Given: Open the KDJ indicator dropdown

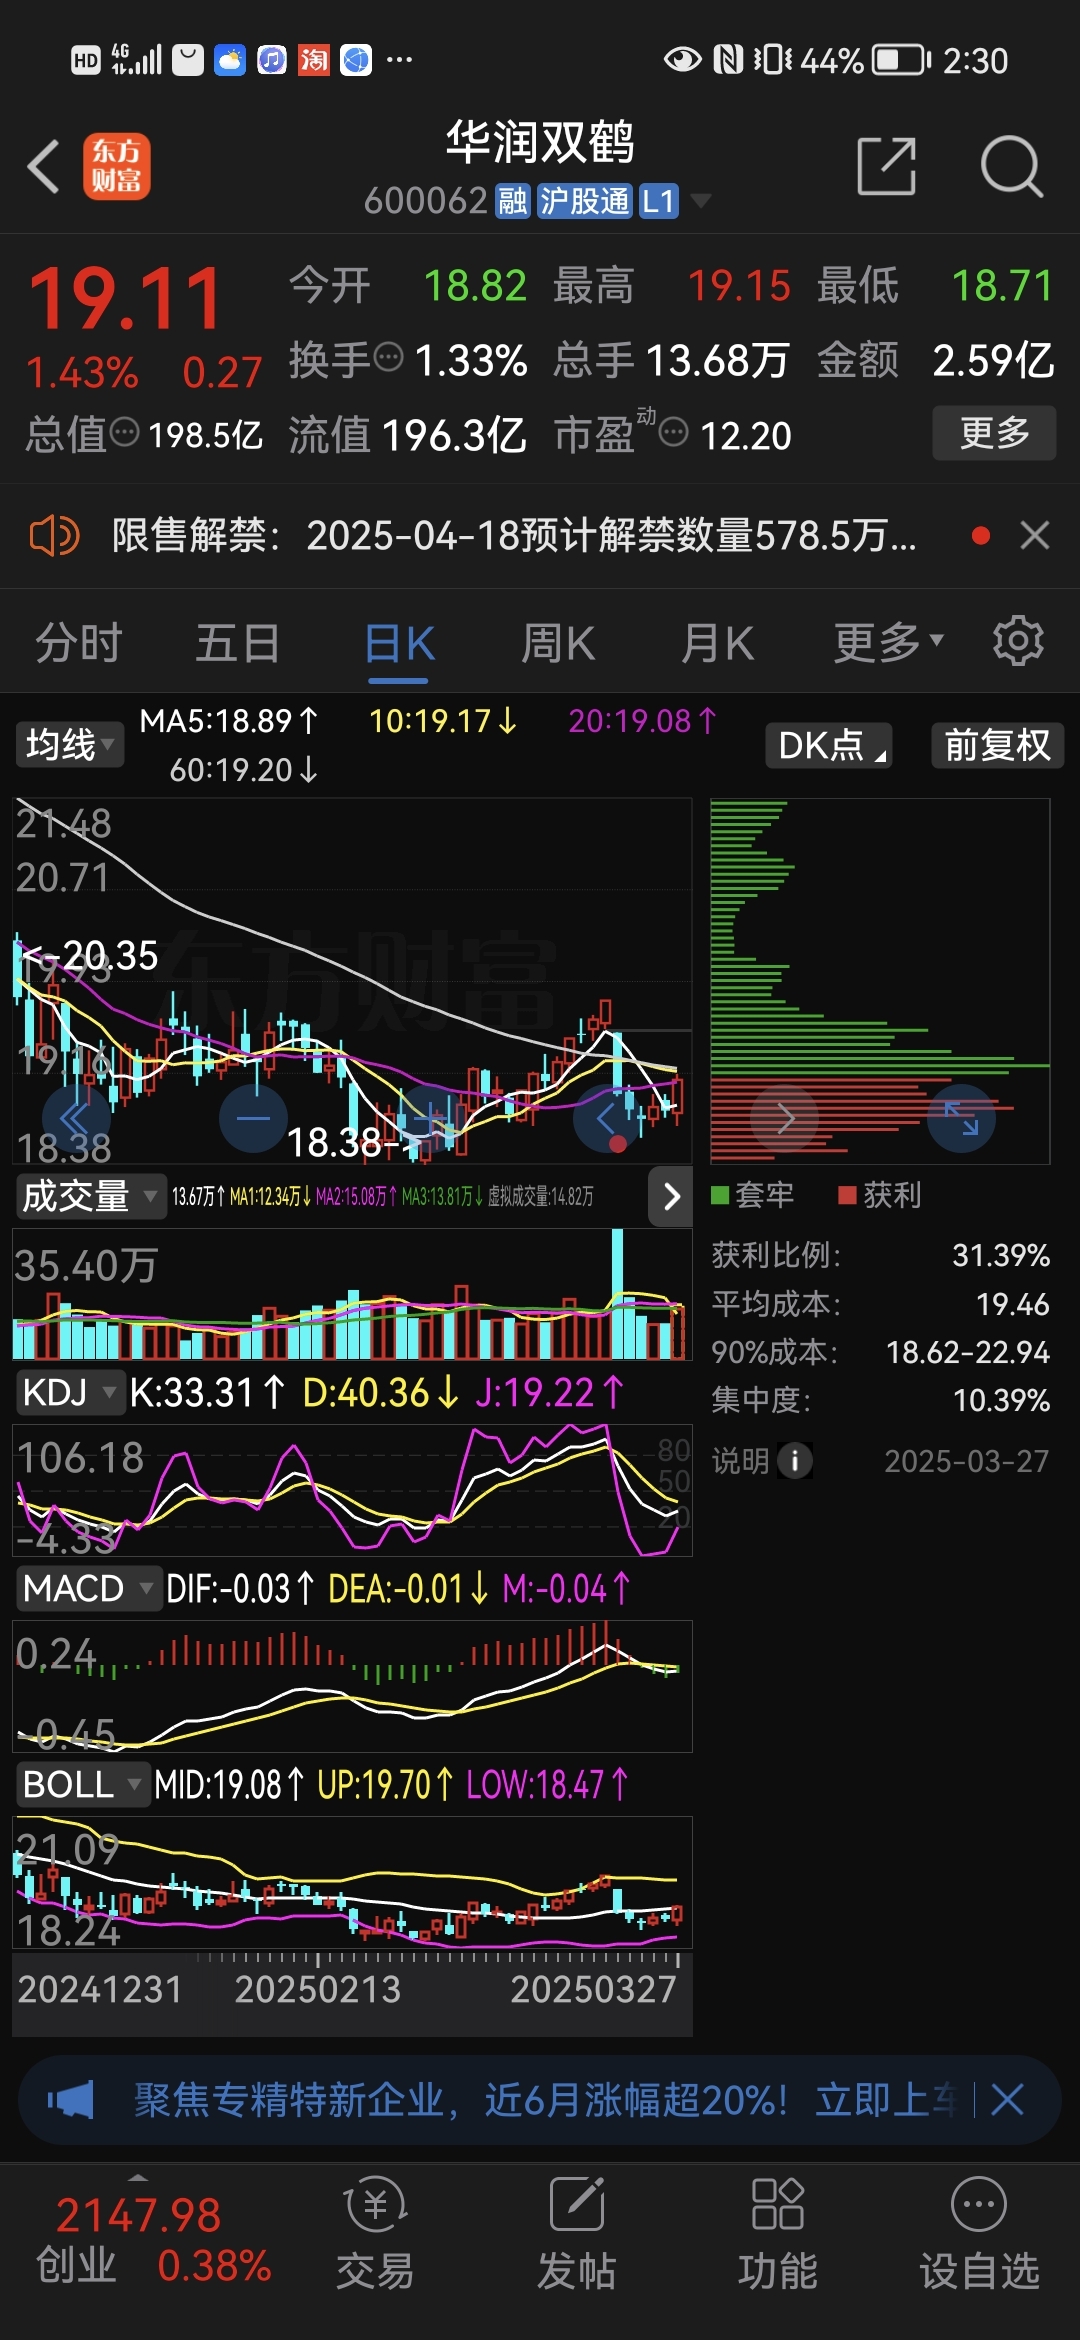Looking at the screenshot, I should point(69,1392).
